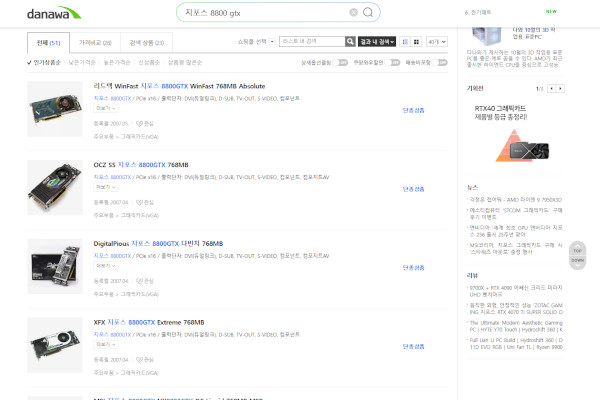Open DigitalPious 8800GTX 다빈치 768MB title

[x=158, y=243]
